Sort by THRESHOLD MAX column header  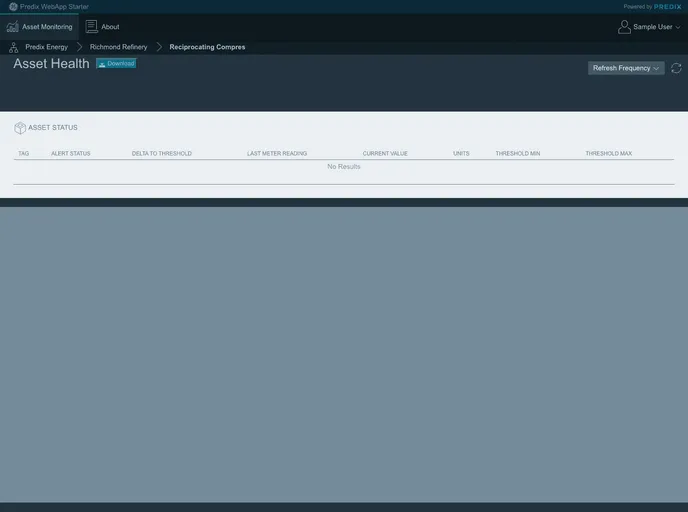pyautogui.click(x=609, y=154)
